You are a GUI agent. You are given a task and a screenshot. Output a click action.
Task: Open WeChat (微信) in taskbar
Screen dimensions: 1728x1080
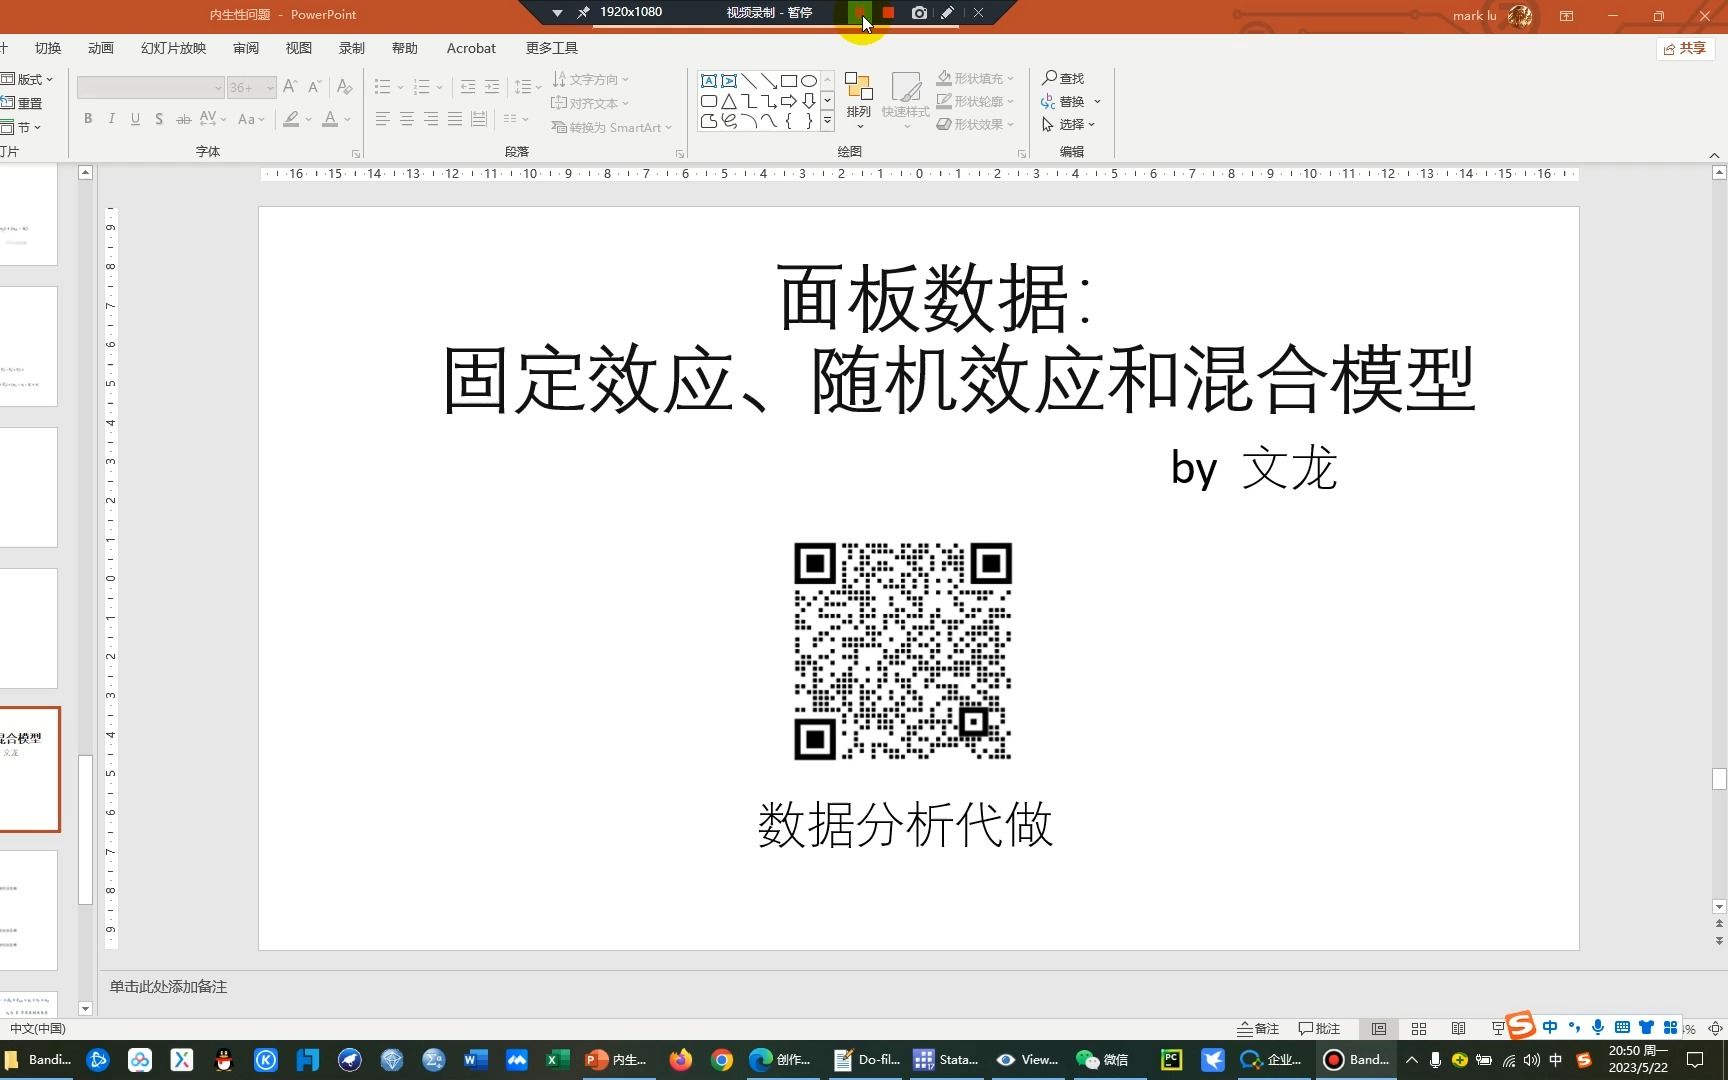(1102, 1060)
